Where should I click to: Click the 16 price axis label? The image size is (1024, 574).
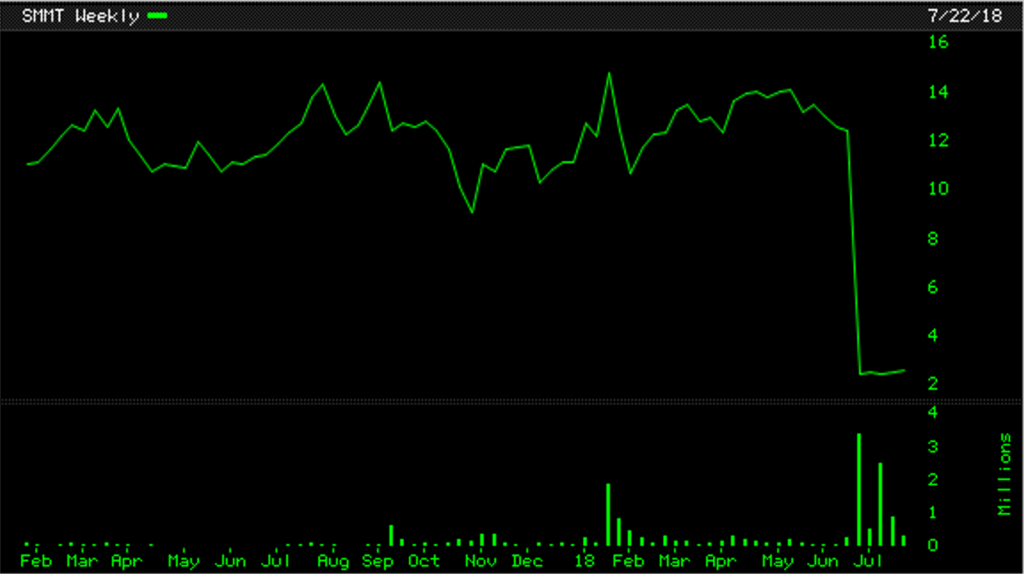pos(938,42)
